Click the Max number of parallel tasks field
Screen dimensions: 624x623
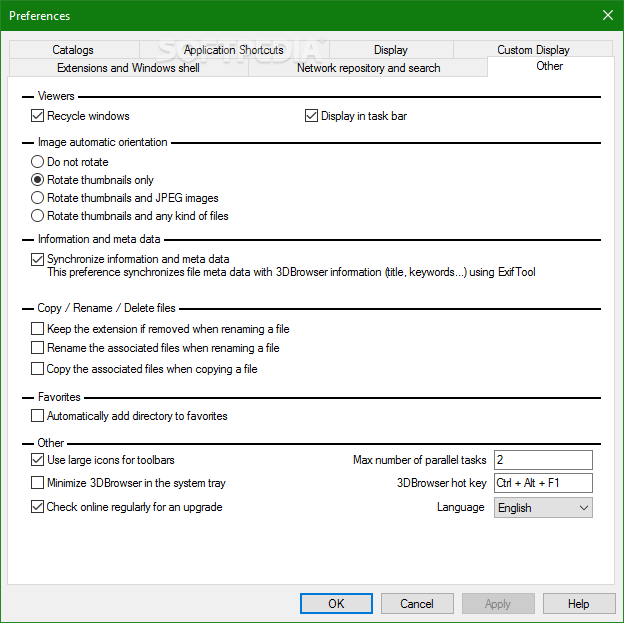click(x=543, y=460)
